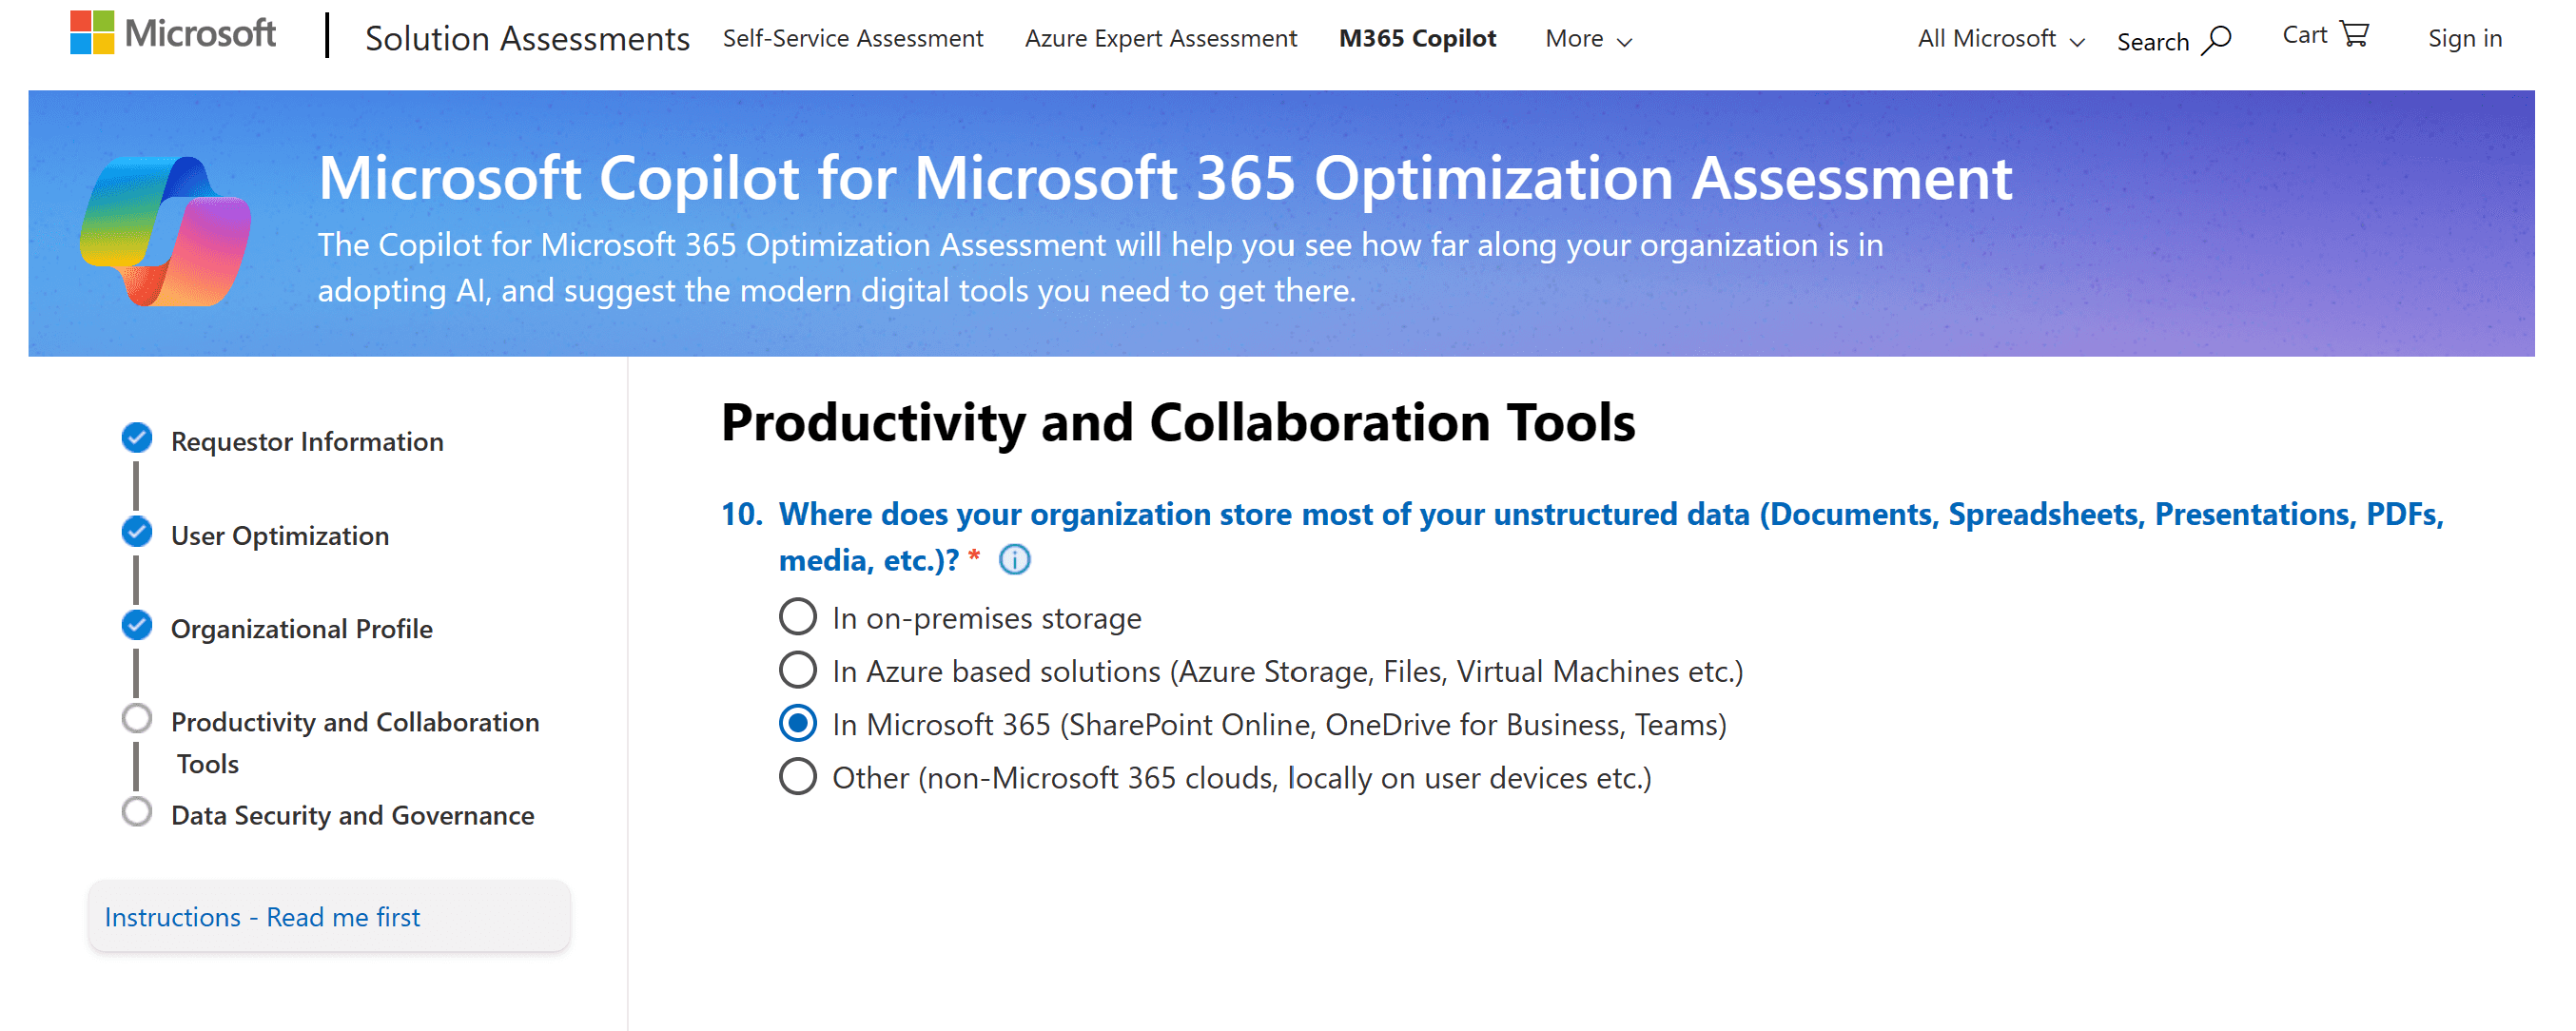Screen dimensions: 2576x1031
Task: Go to Solution Assessments home
Action: (x=527, y=38)
